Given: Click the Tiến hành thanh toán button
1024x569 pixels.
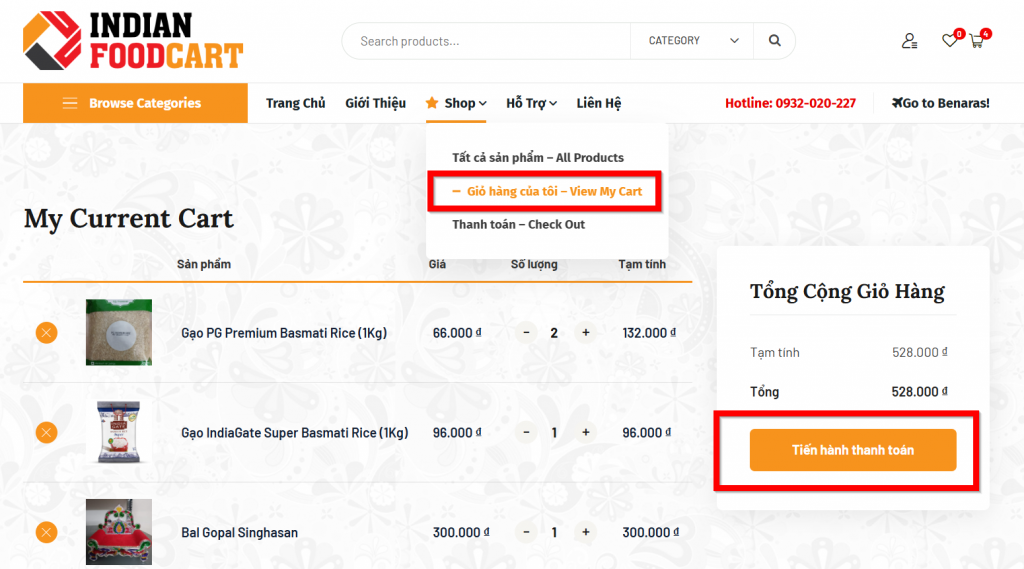Looking at the screenshot, I should (x=853, y=449).
